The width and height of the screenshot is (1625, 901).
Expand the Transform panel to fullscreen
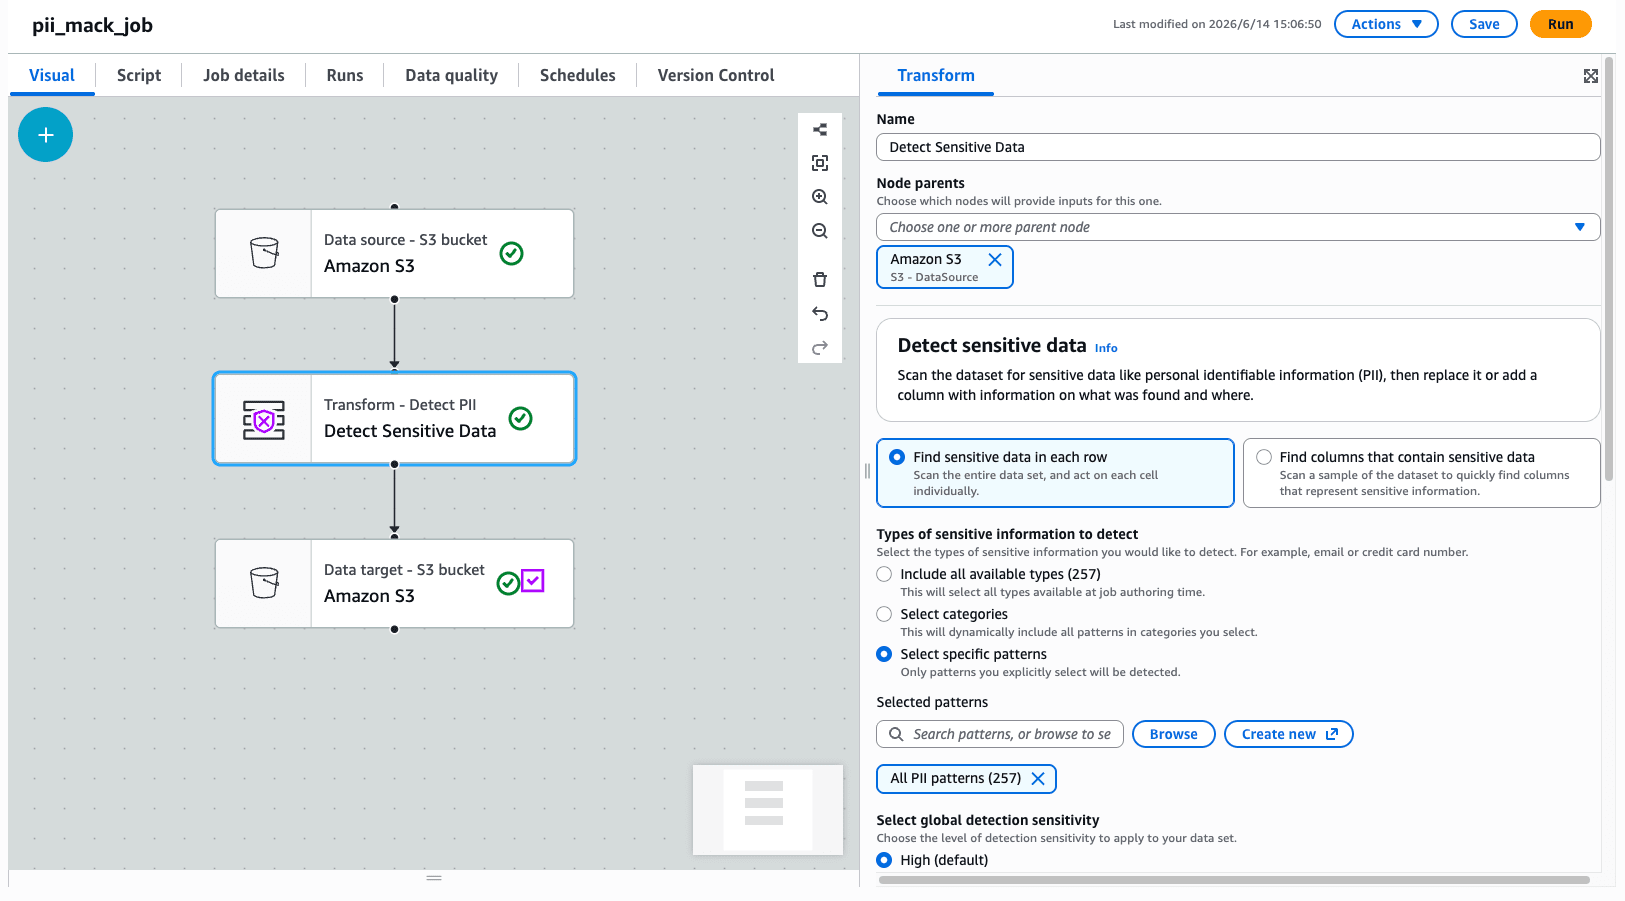(1590, 76)
